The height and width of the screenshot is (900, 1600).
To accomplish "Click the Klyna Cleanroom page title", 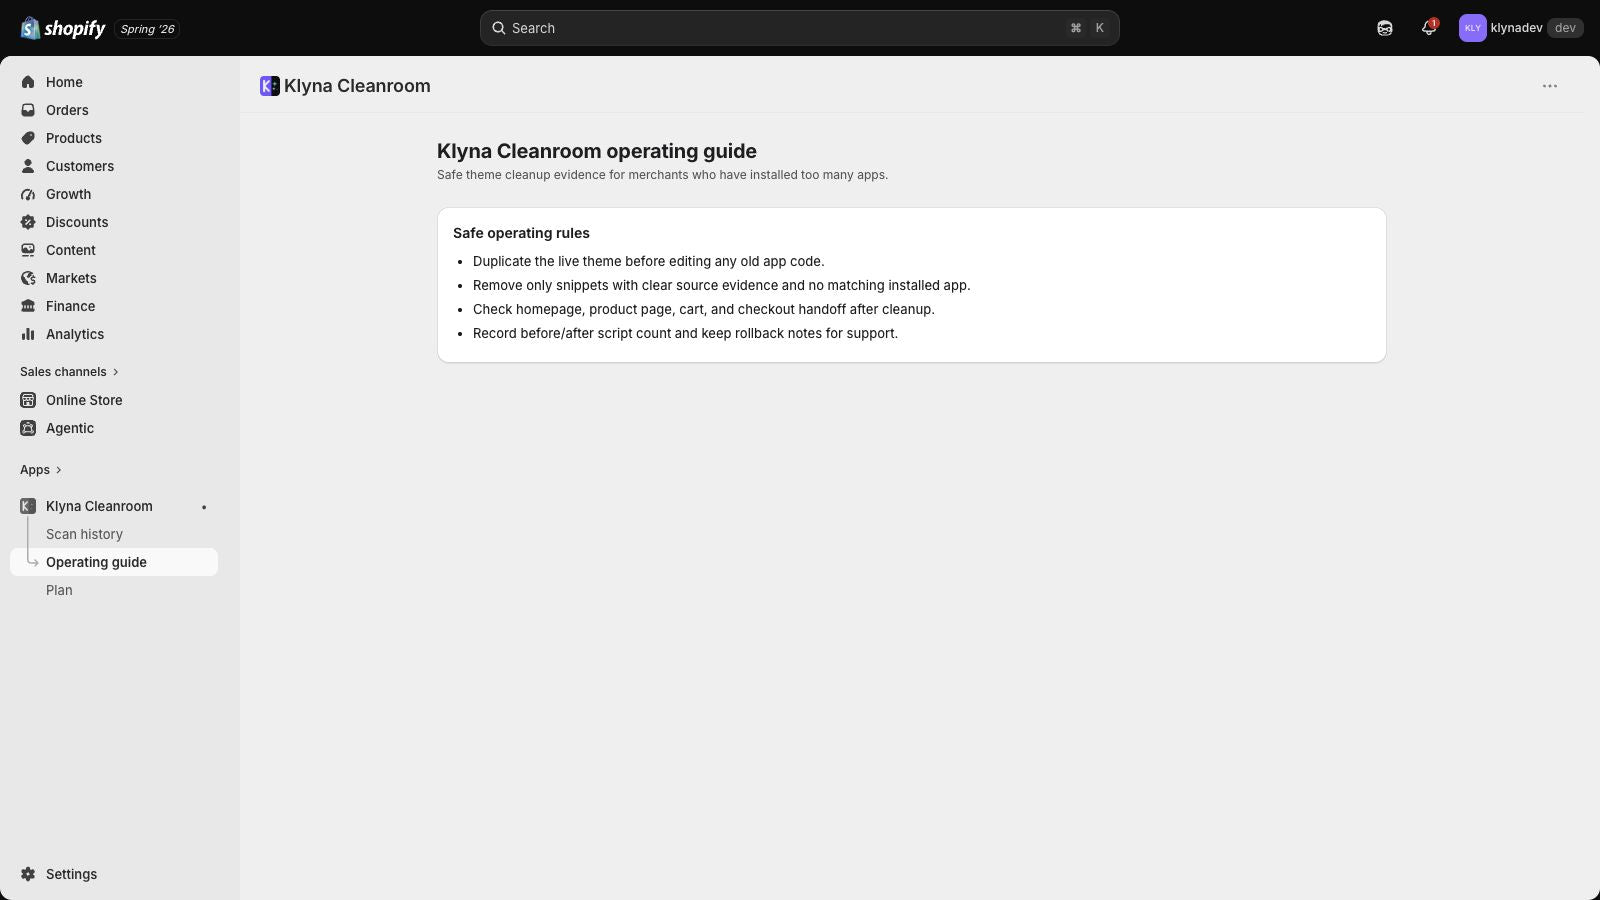I will coord(357,86).
